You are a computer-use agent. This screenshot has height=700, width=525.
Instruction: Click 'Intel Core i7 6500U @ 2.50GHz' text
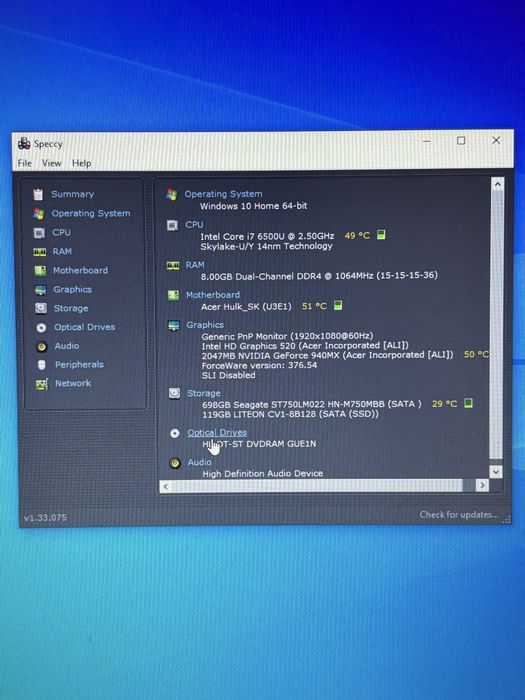pyautogui.click(x=267, y=236)
